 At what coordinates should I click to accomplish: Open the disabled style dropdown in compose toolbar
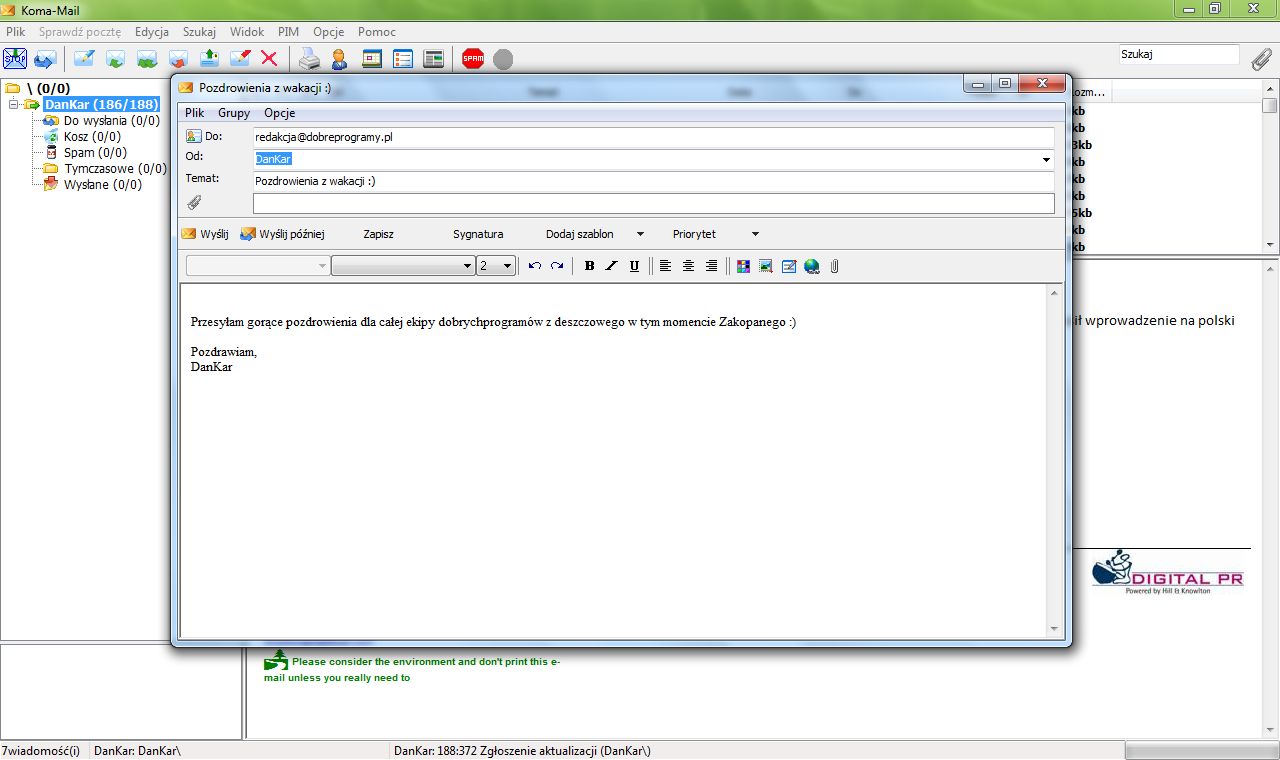pos(322,266)
